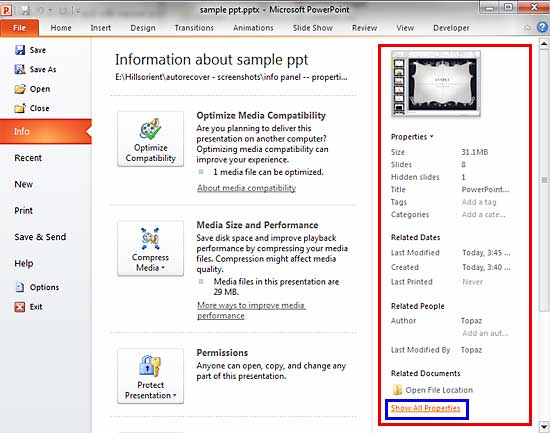Click the Optimize Media Compatibility heading
The width and height of the screenshot is (550, 433).
[x=261, y=115]
